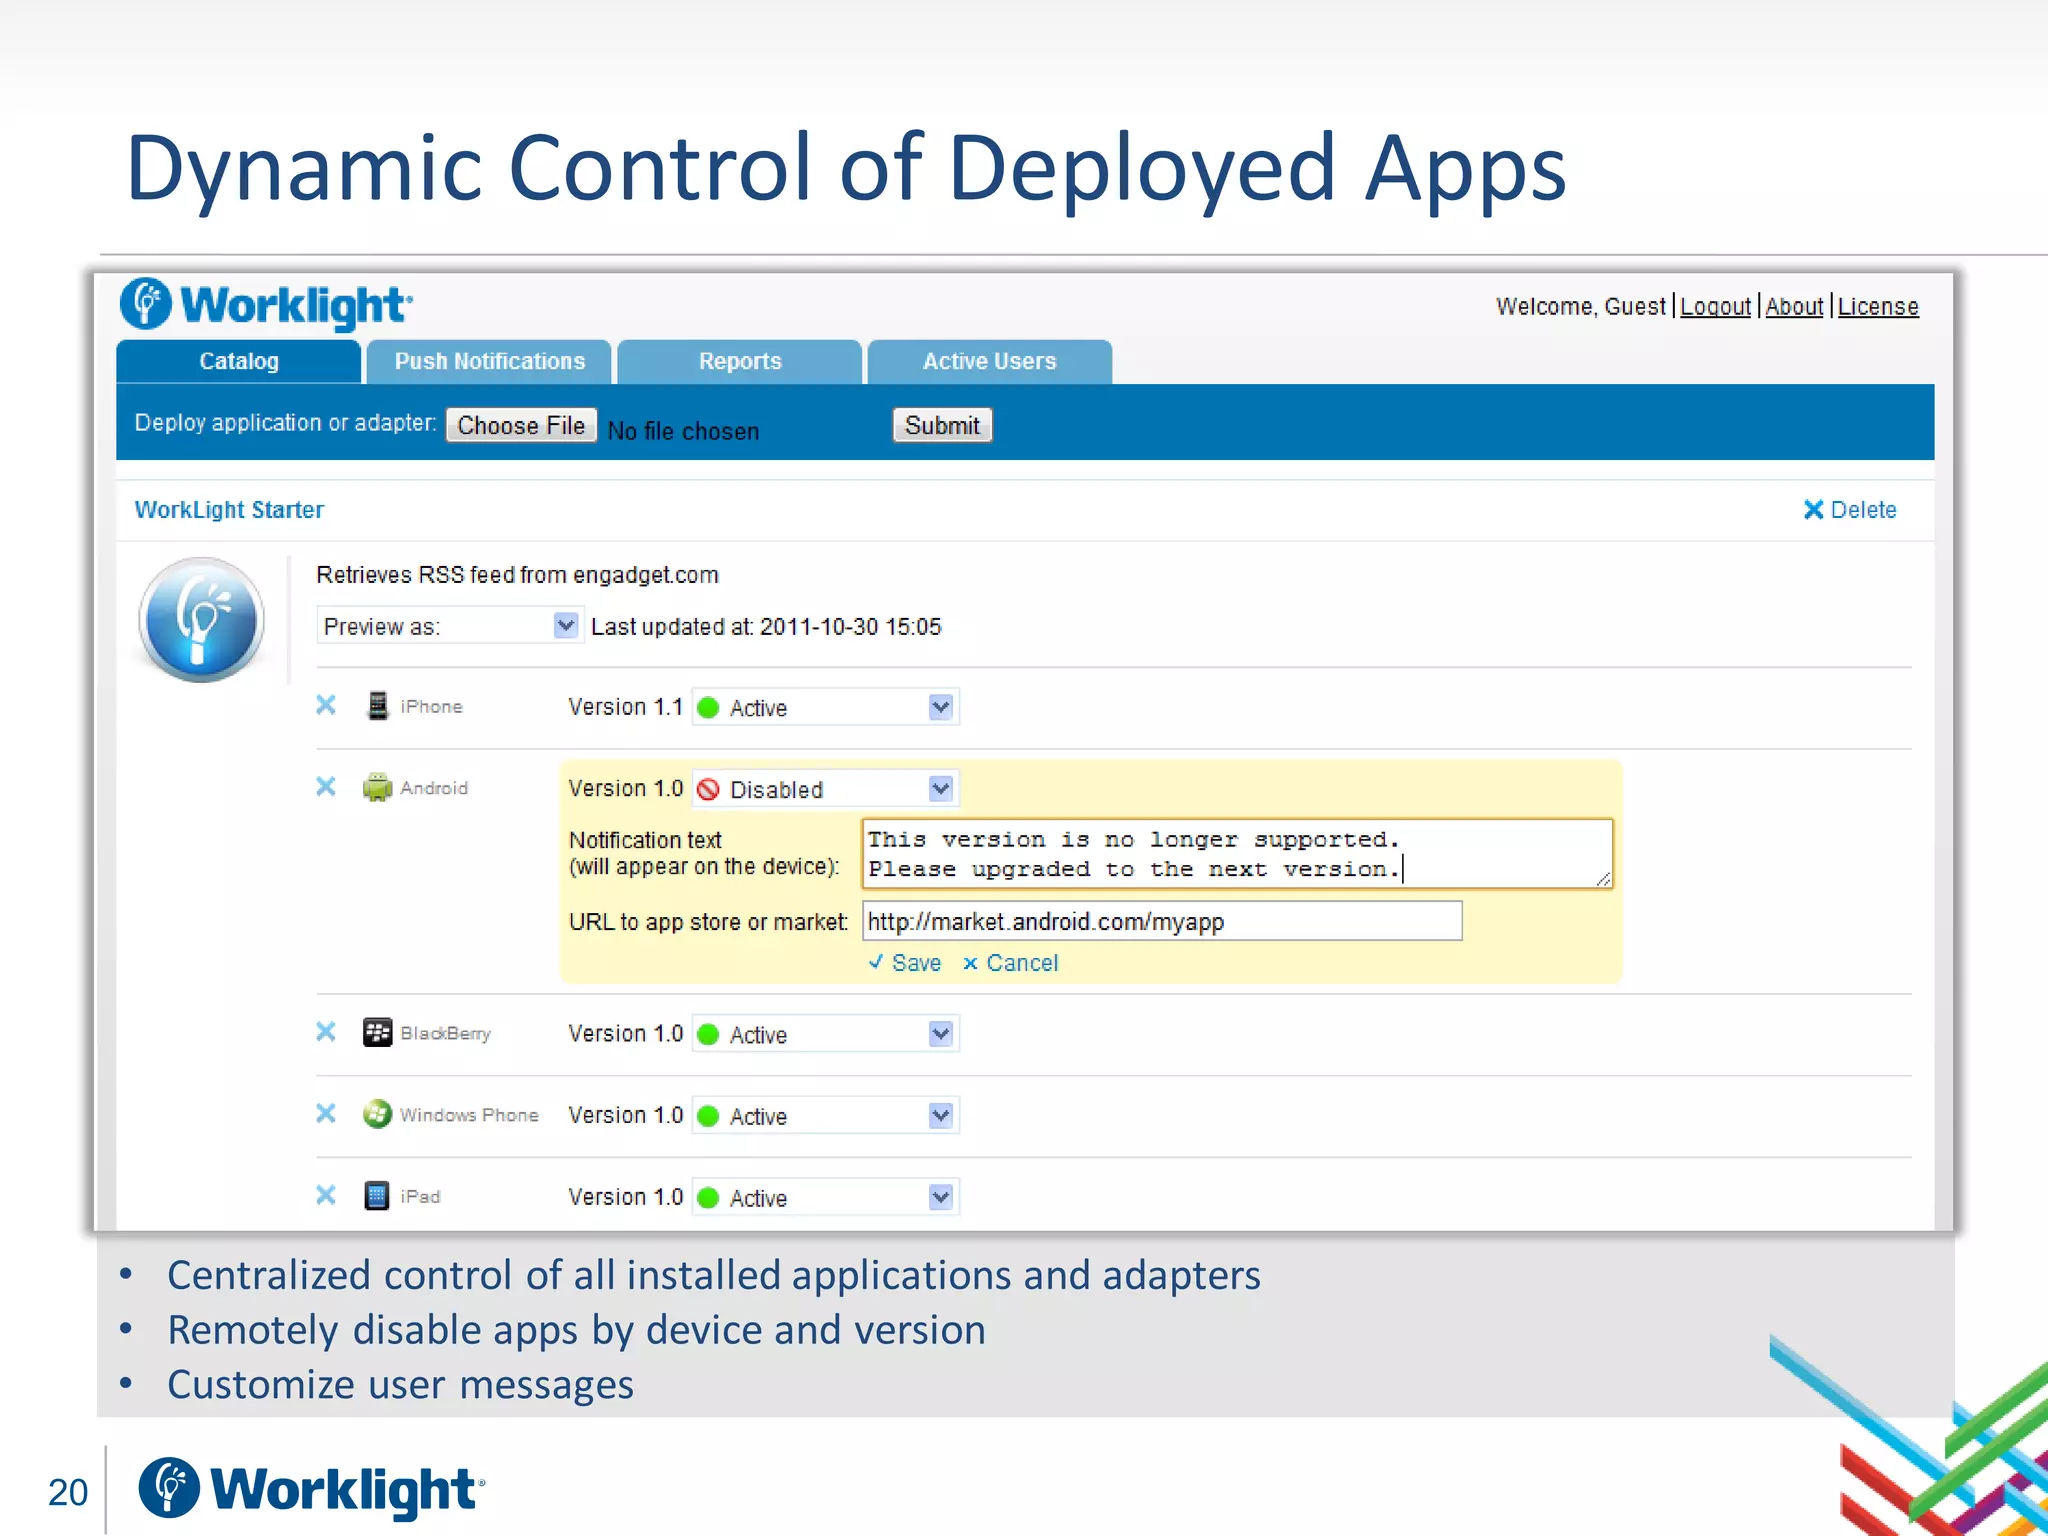Open Windows Phone Version 1.0 status dropdown
Image resolution: width=2048 pixels, height=1536 pixels.
click(x=826, y=1116)
